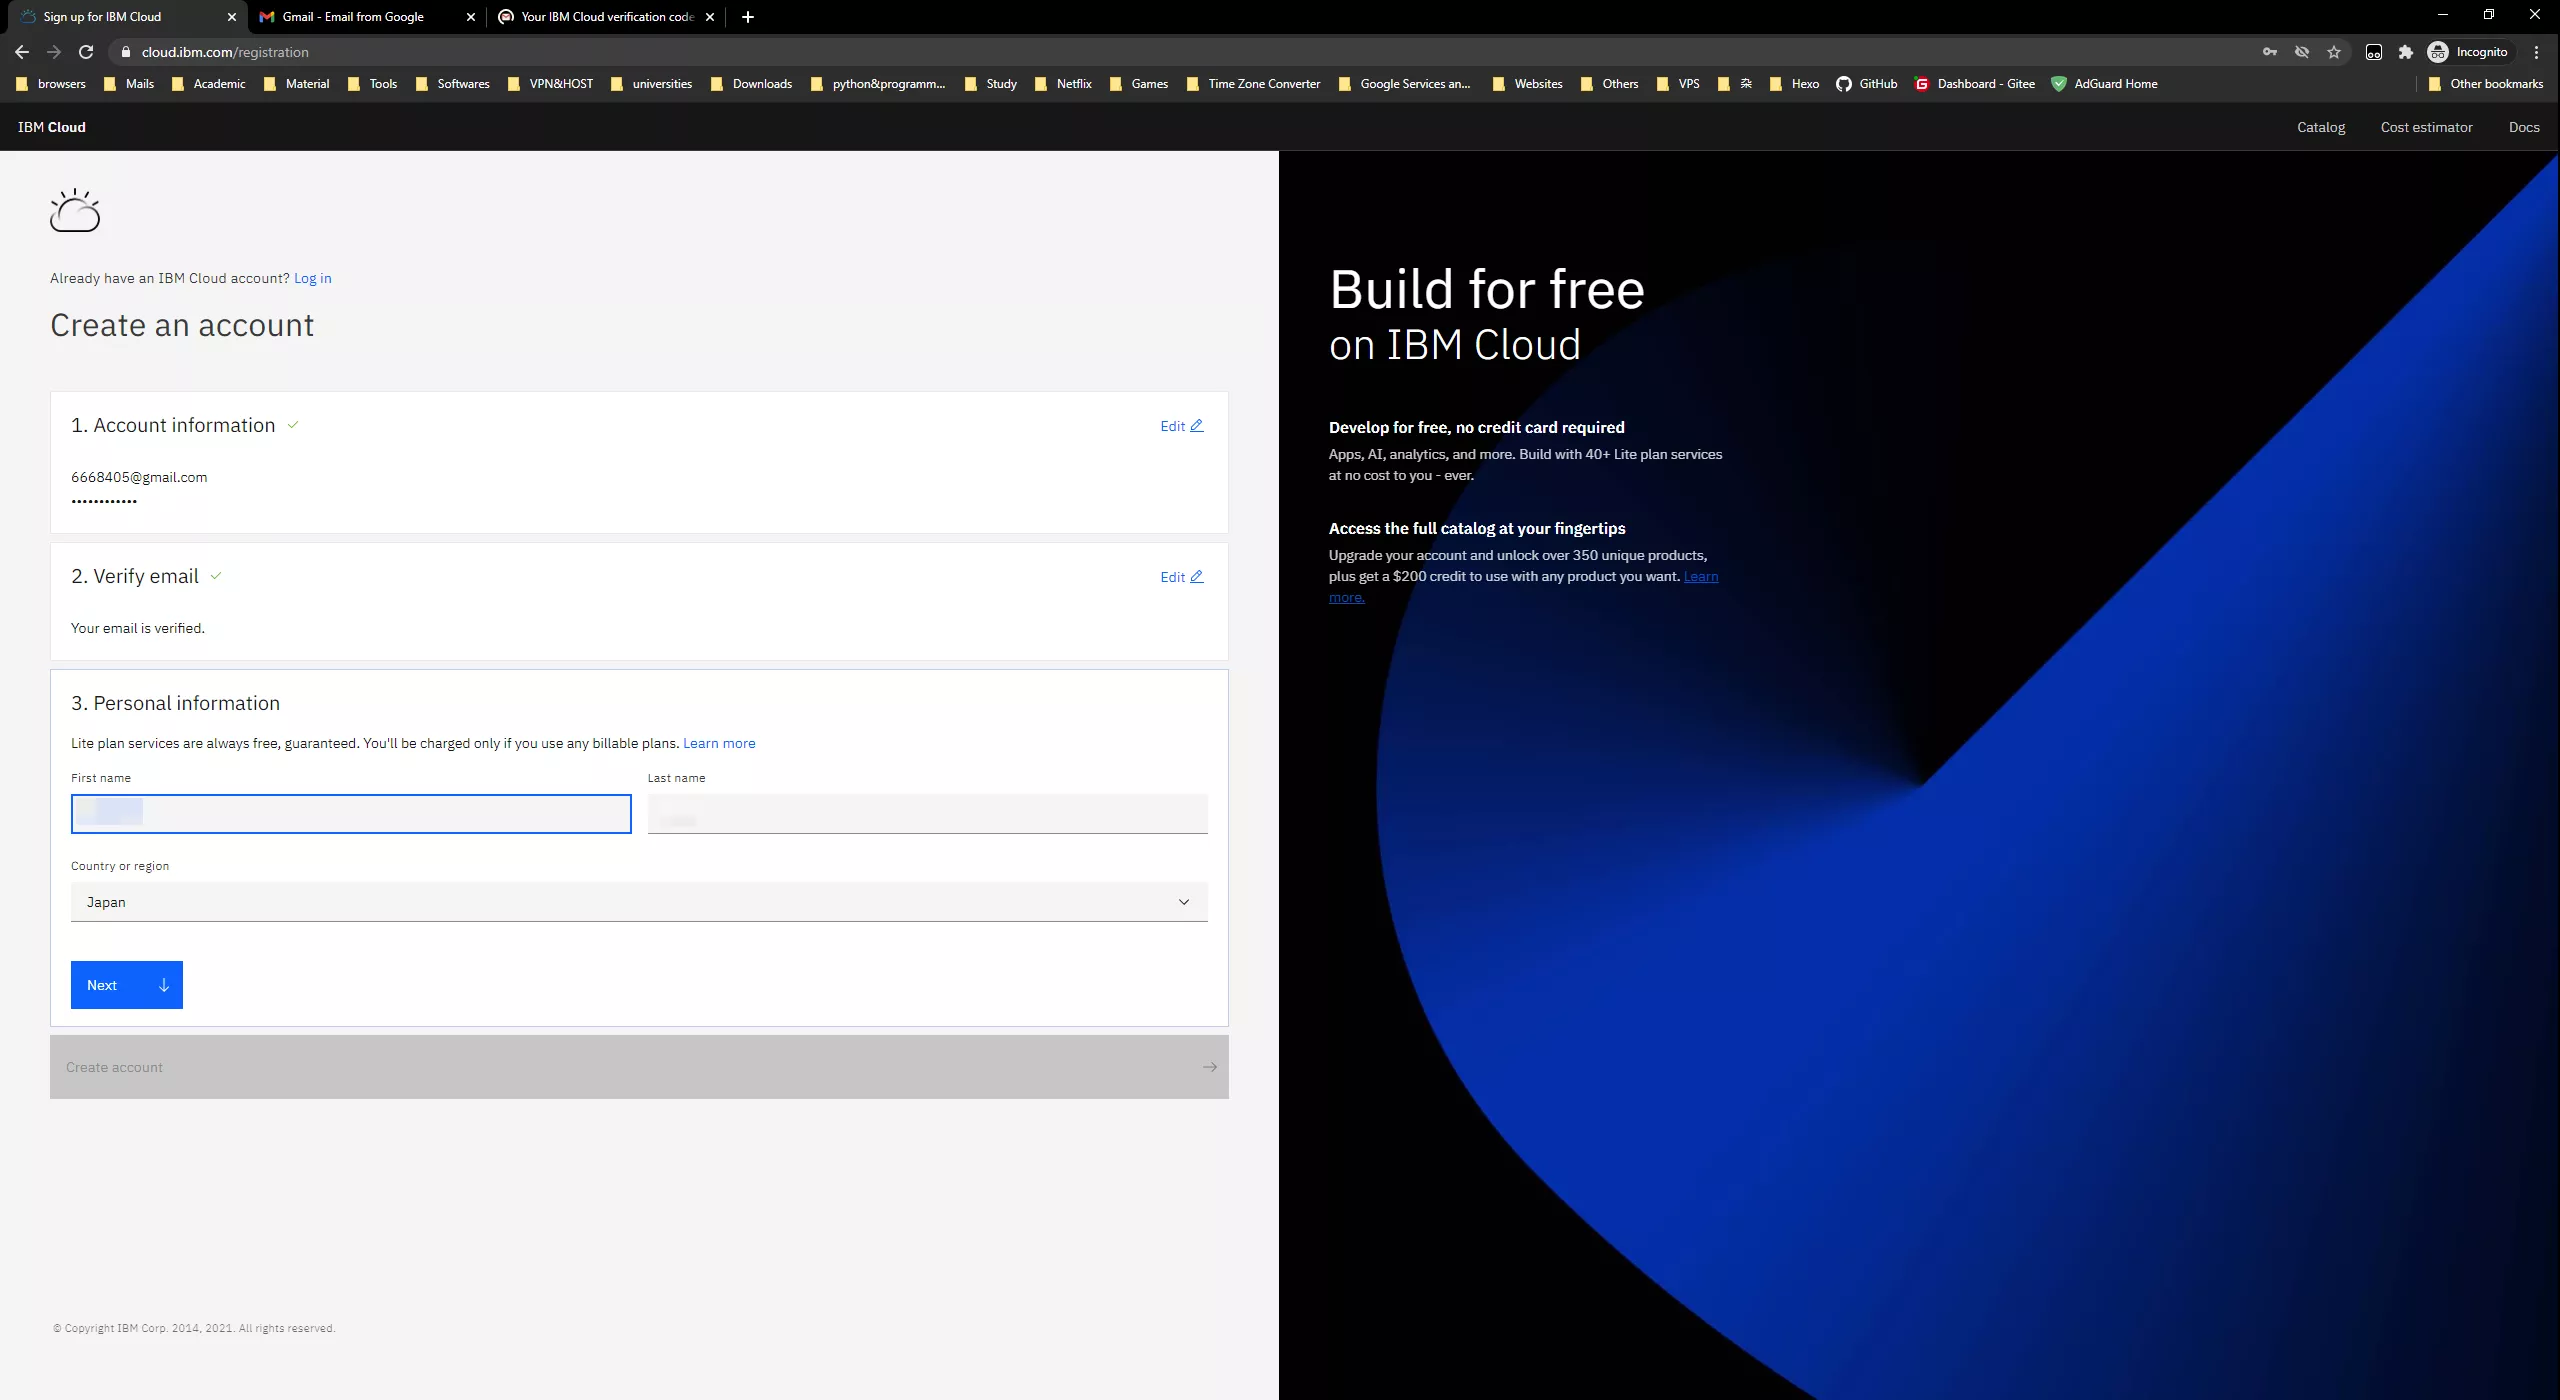Screen dimensions: 2560x1400
Task: Click the Incognito profile badge
Action: coord(2469,52)
